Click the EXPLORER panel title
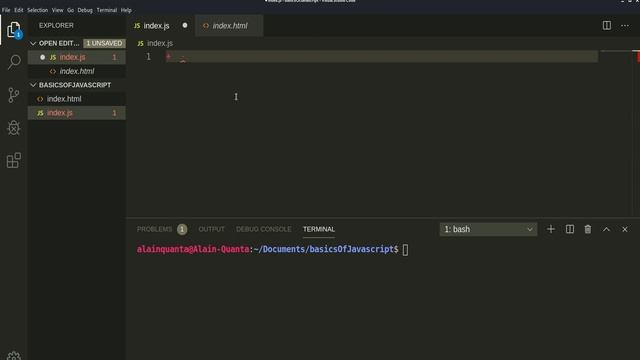The image size is (640, 360). click(56, 25)
